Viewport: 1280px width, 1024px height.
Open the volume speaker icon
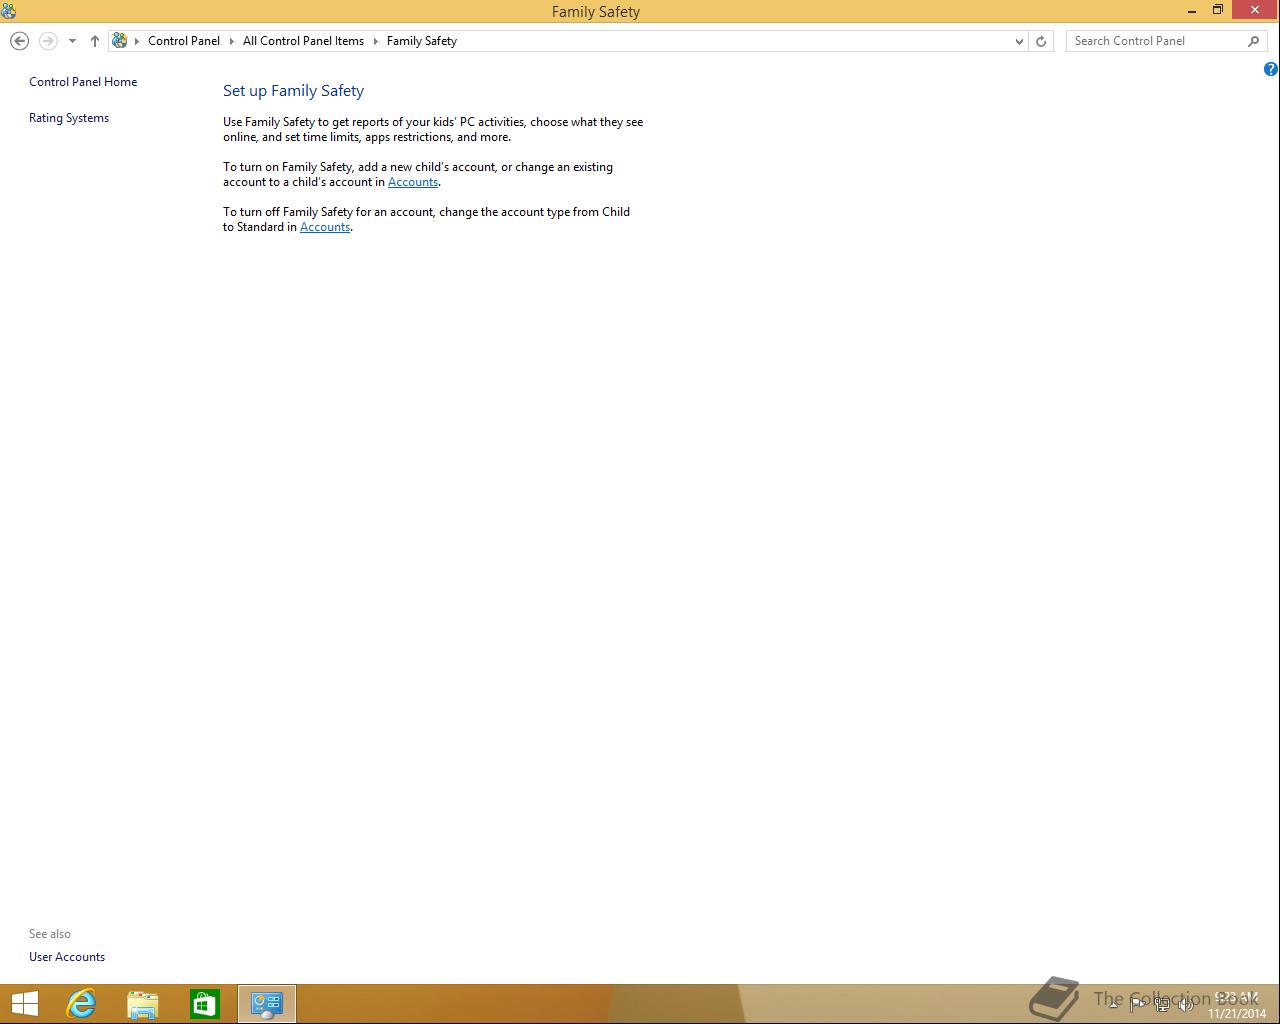1186,1004
